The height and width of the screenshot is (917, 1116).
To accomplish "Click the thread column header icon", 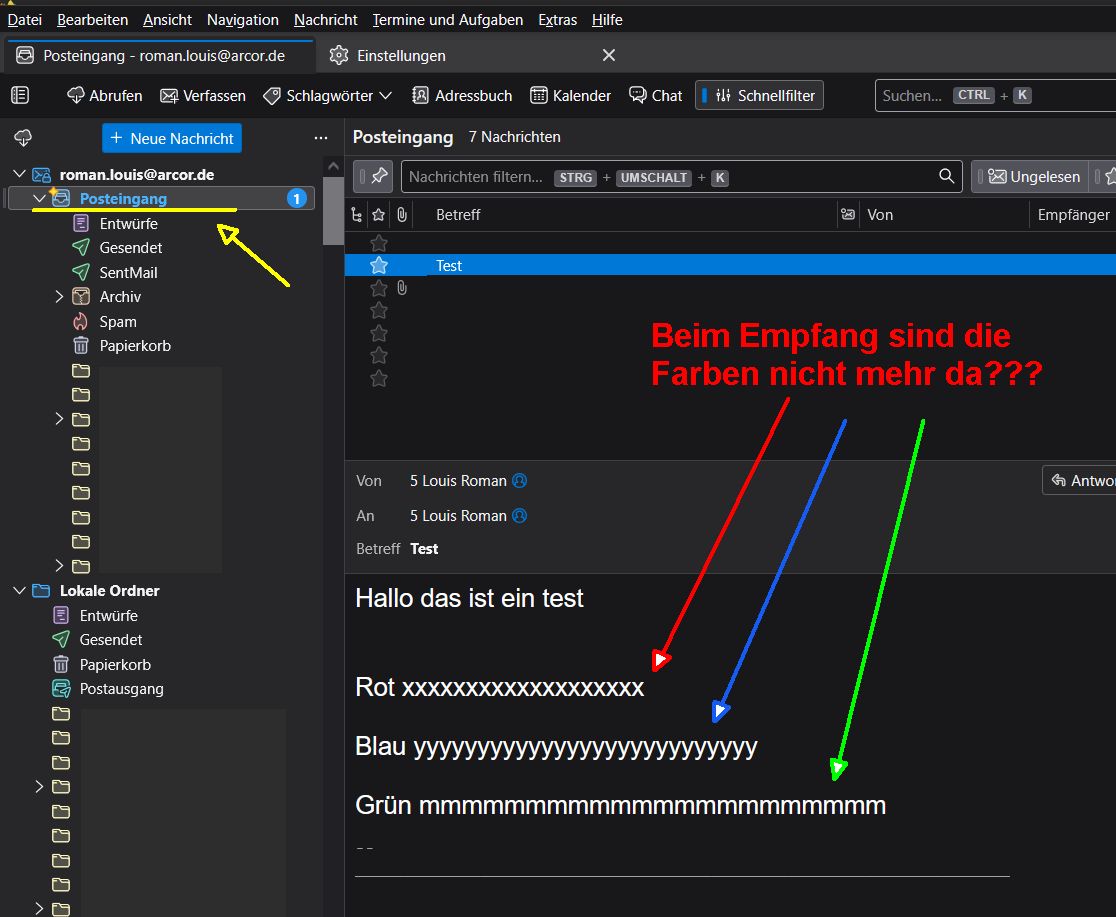I will pyautogui.click(x=357, y=214).
